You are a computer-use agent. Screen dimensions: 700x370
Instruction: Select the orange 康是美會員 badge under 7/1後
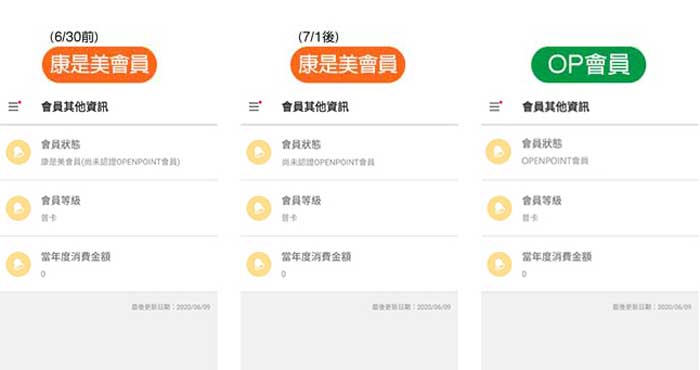pos(347,65)
